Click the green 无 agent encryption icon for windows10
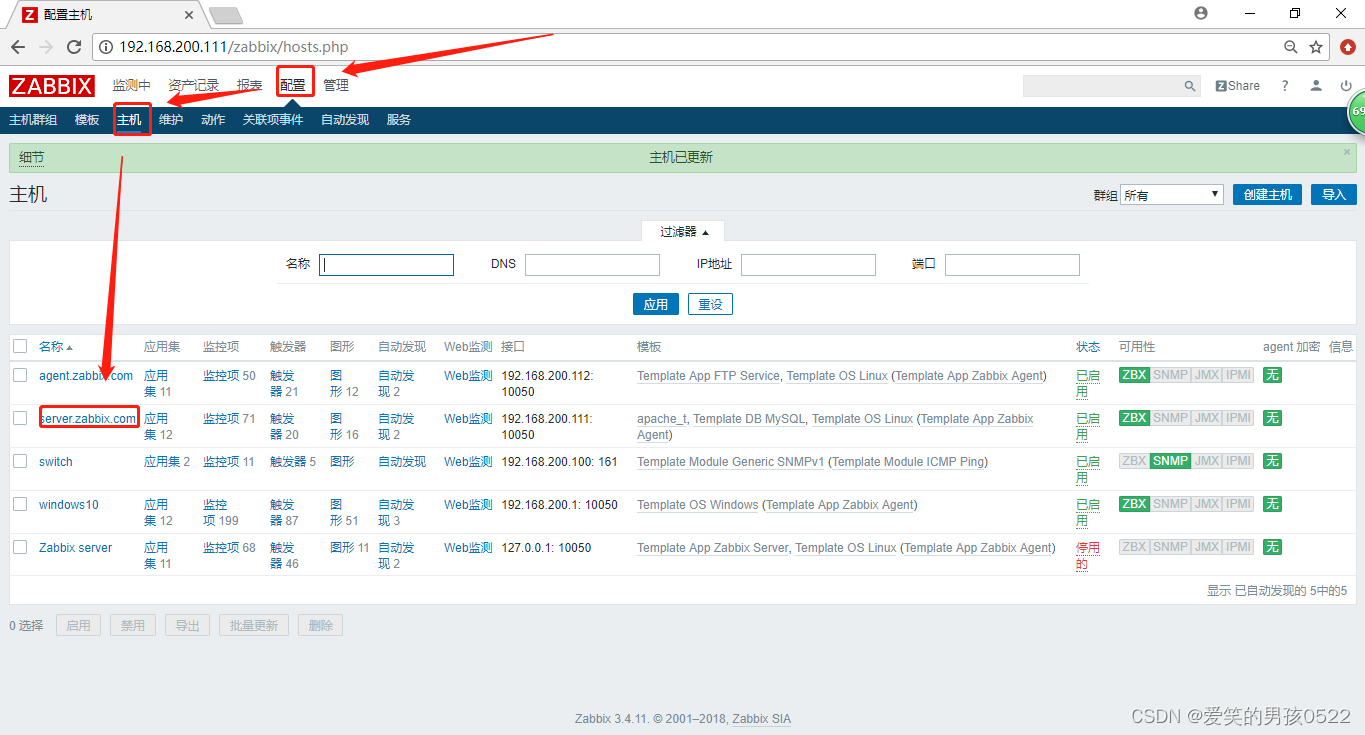1365x735 pixels. tap(1272, 504)
